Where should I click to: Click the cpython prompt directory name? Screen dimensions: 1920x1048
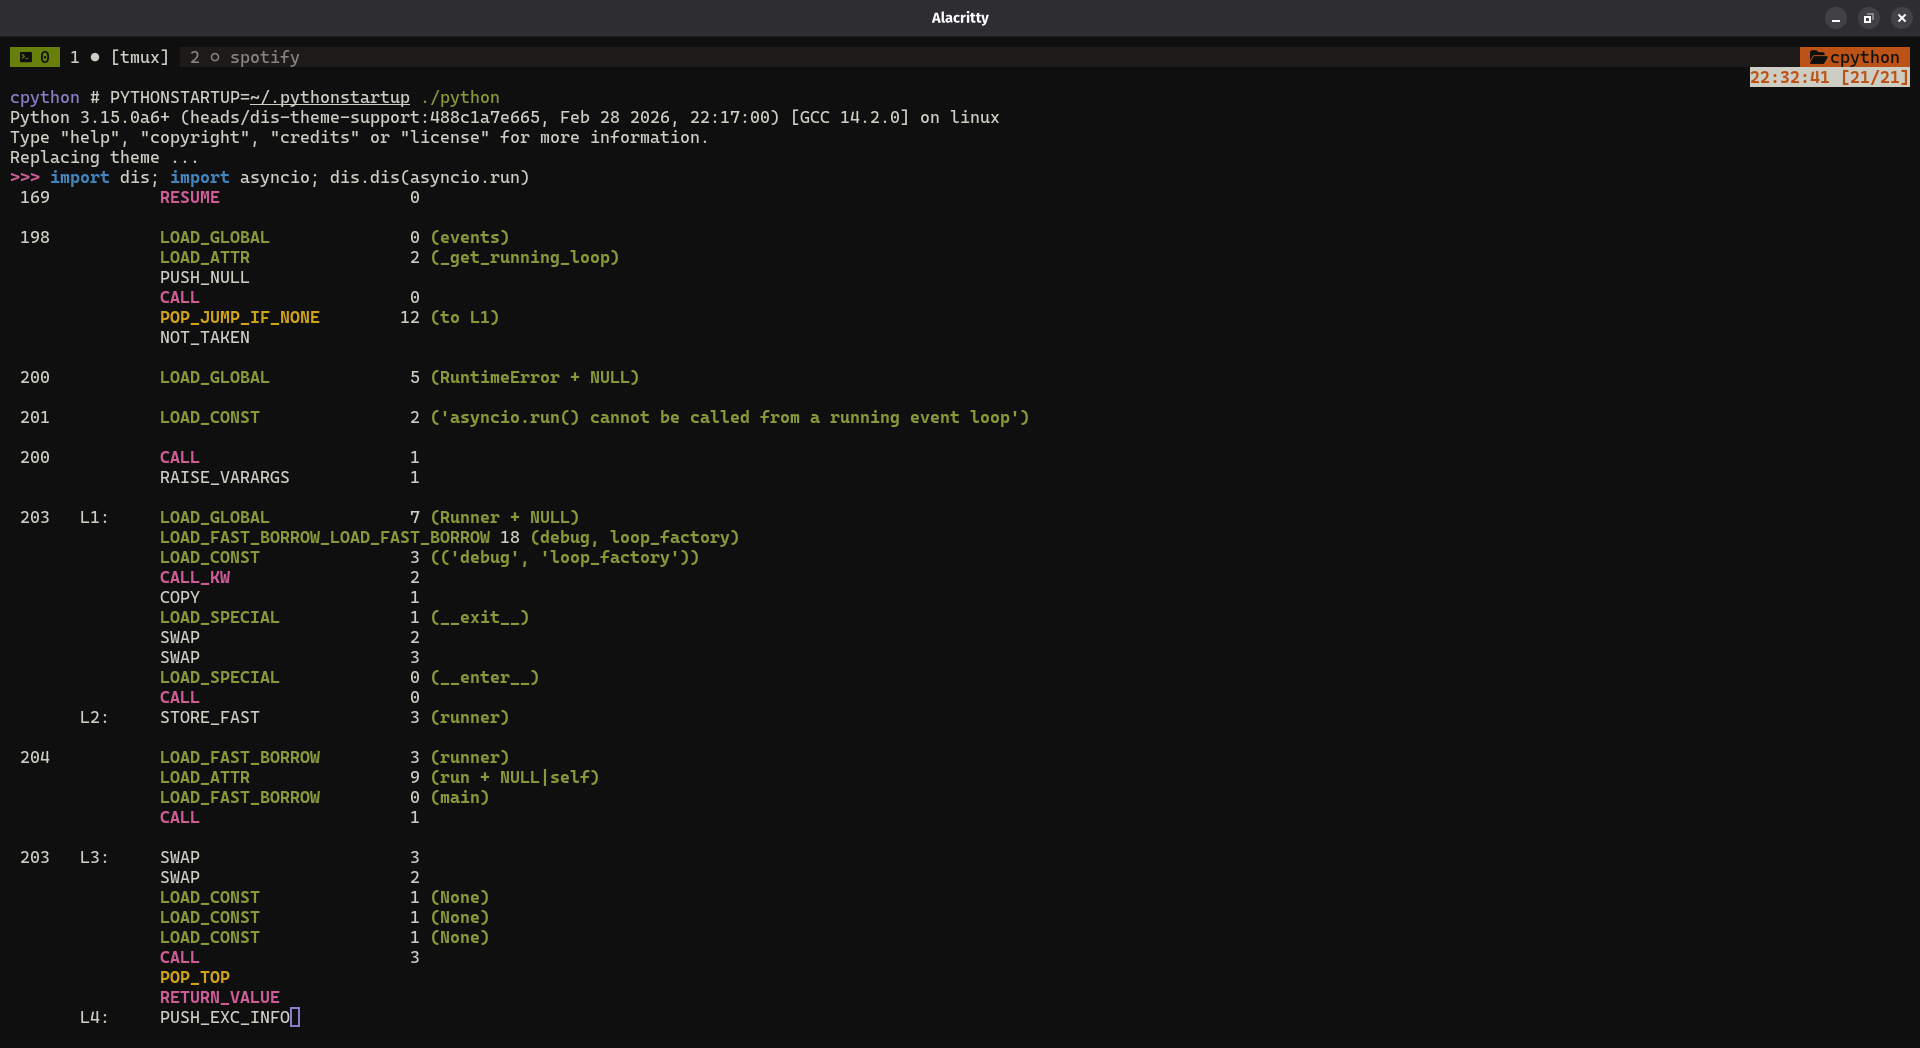pos(45,97)
